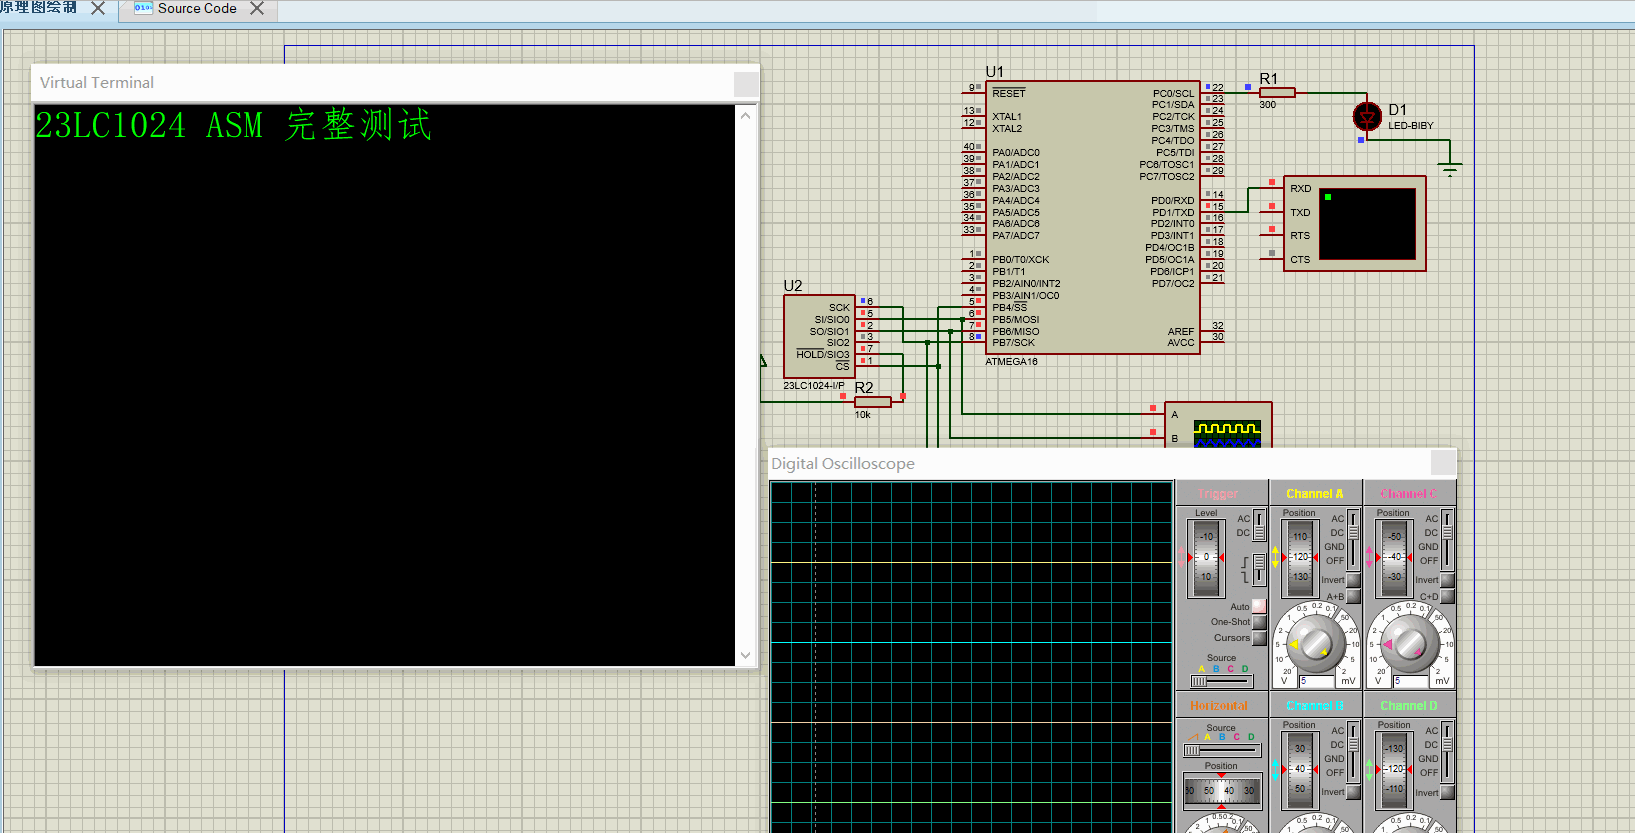Enable One-Shot trigger mode
This screenshot has width=1635, height=833.
pyautogui.click(x=1259, y=622)
